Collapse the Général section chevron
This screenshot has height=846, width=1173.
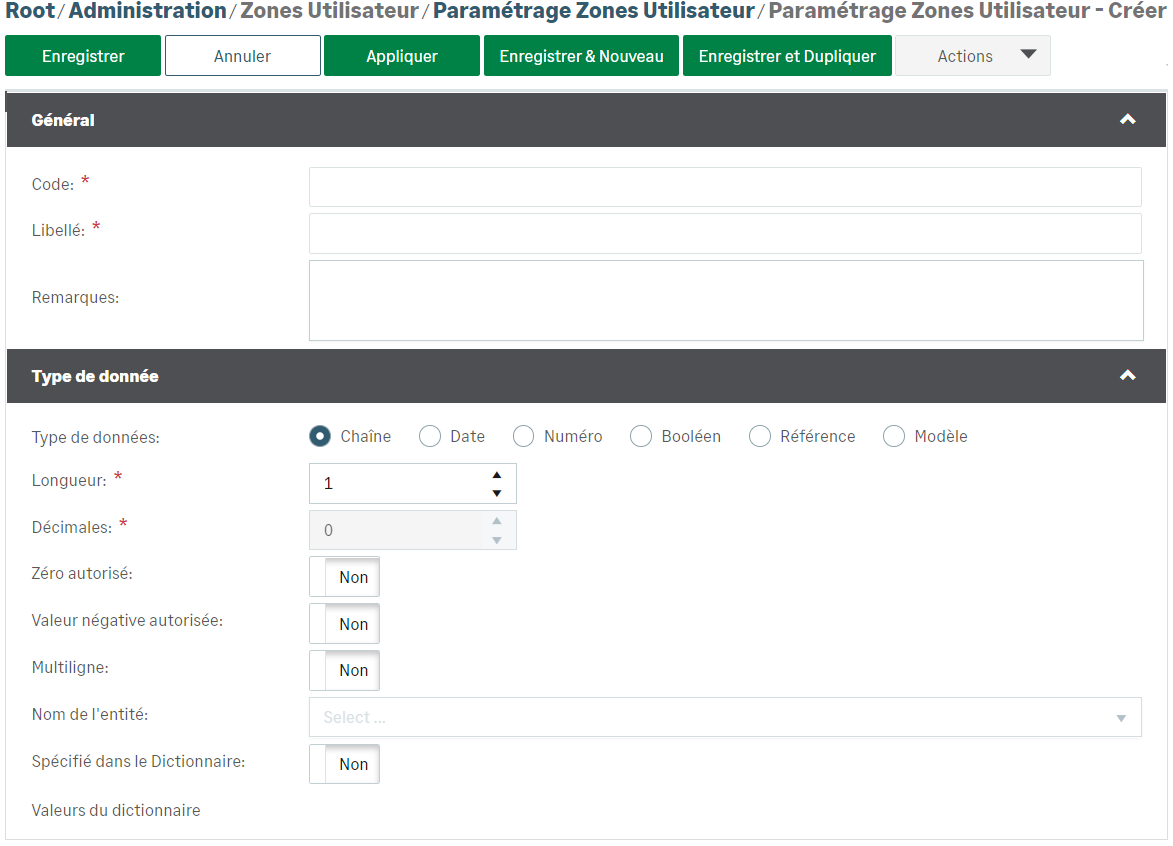(1127, 120)
